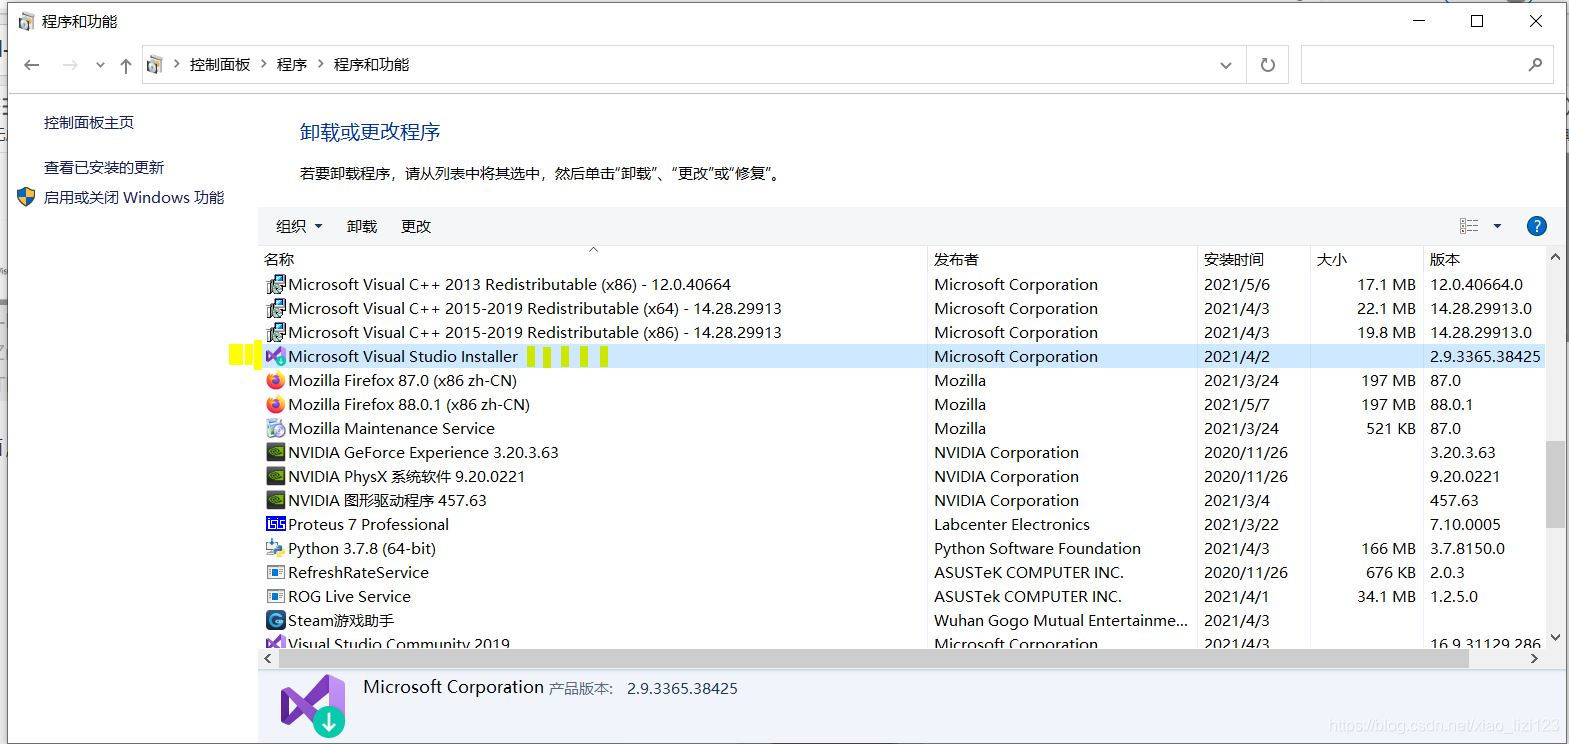
Task: Open the recent locations dropdown arrow
Action: pos(100,65)
